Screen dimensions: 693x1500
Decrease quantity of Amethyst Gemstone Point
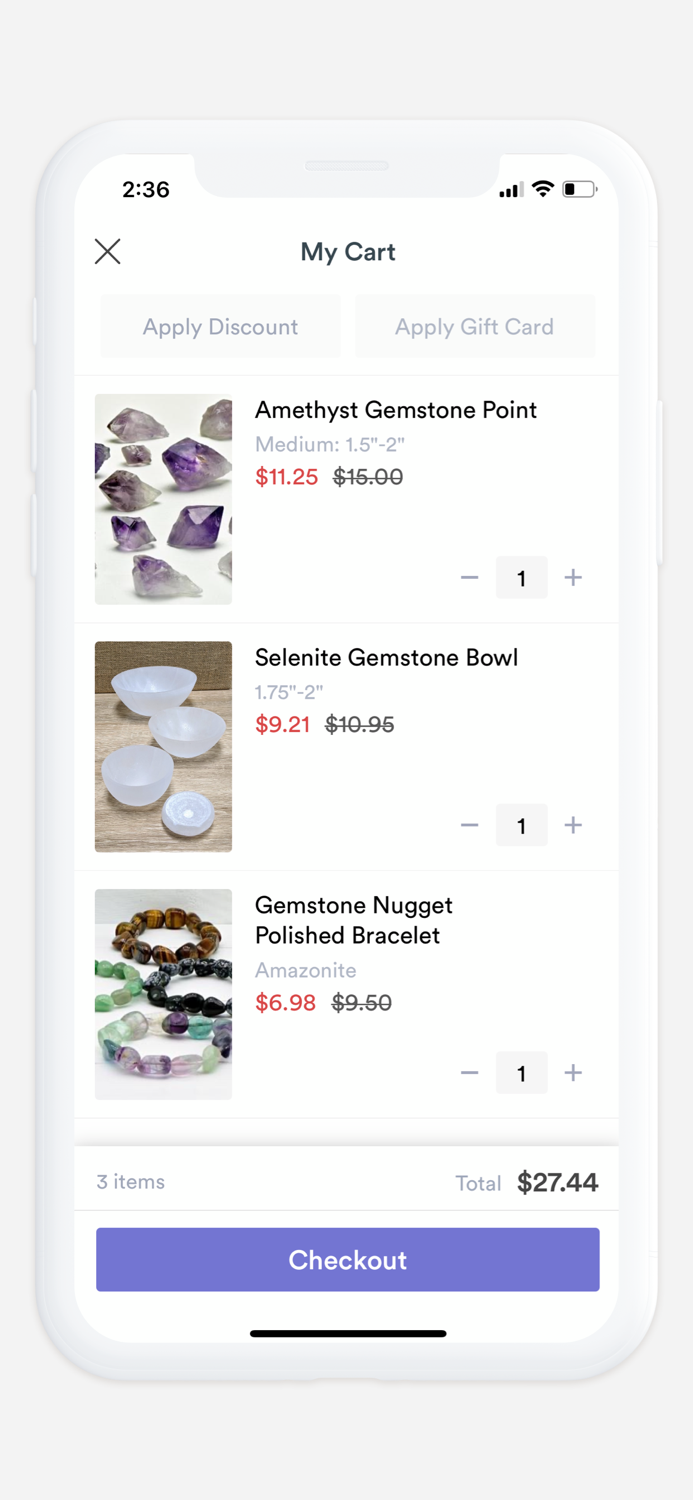pos(469,577)
